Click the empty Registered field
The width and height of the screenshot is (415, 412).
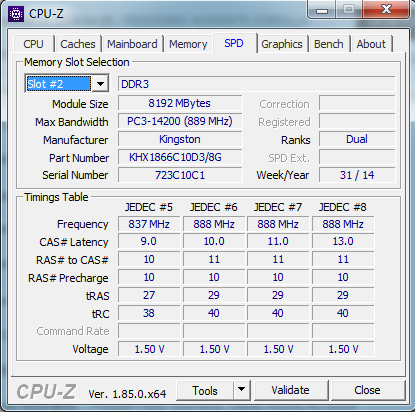(x=357, y=121)
